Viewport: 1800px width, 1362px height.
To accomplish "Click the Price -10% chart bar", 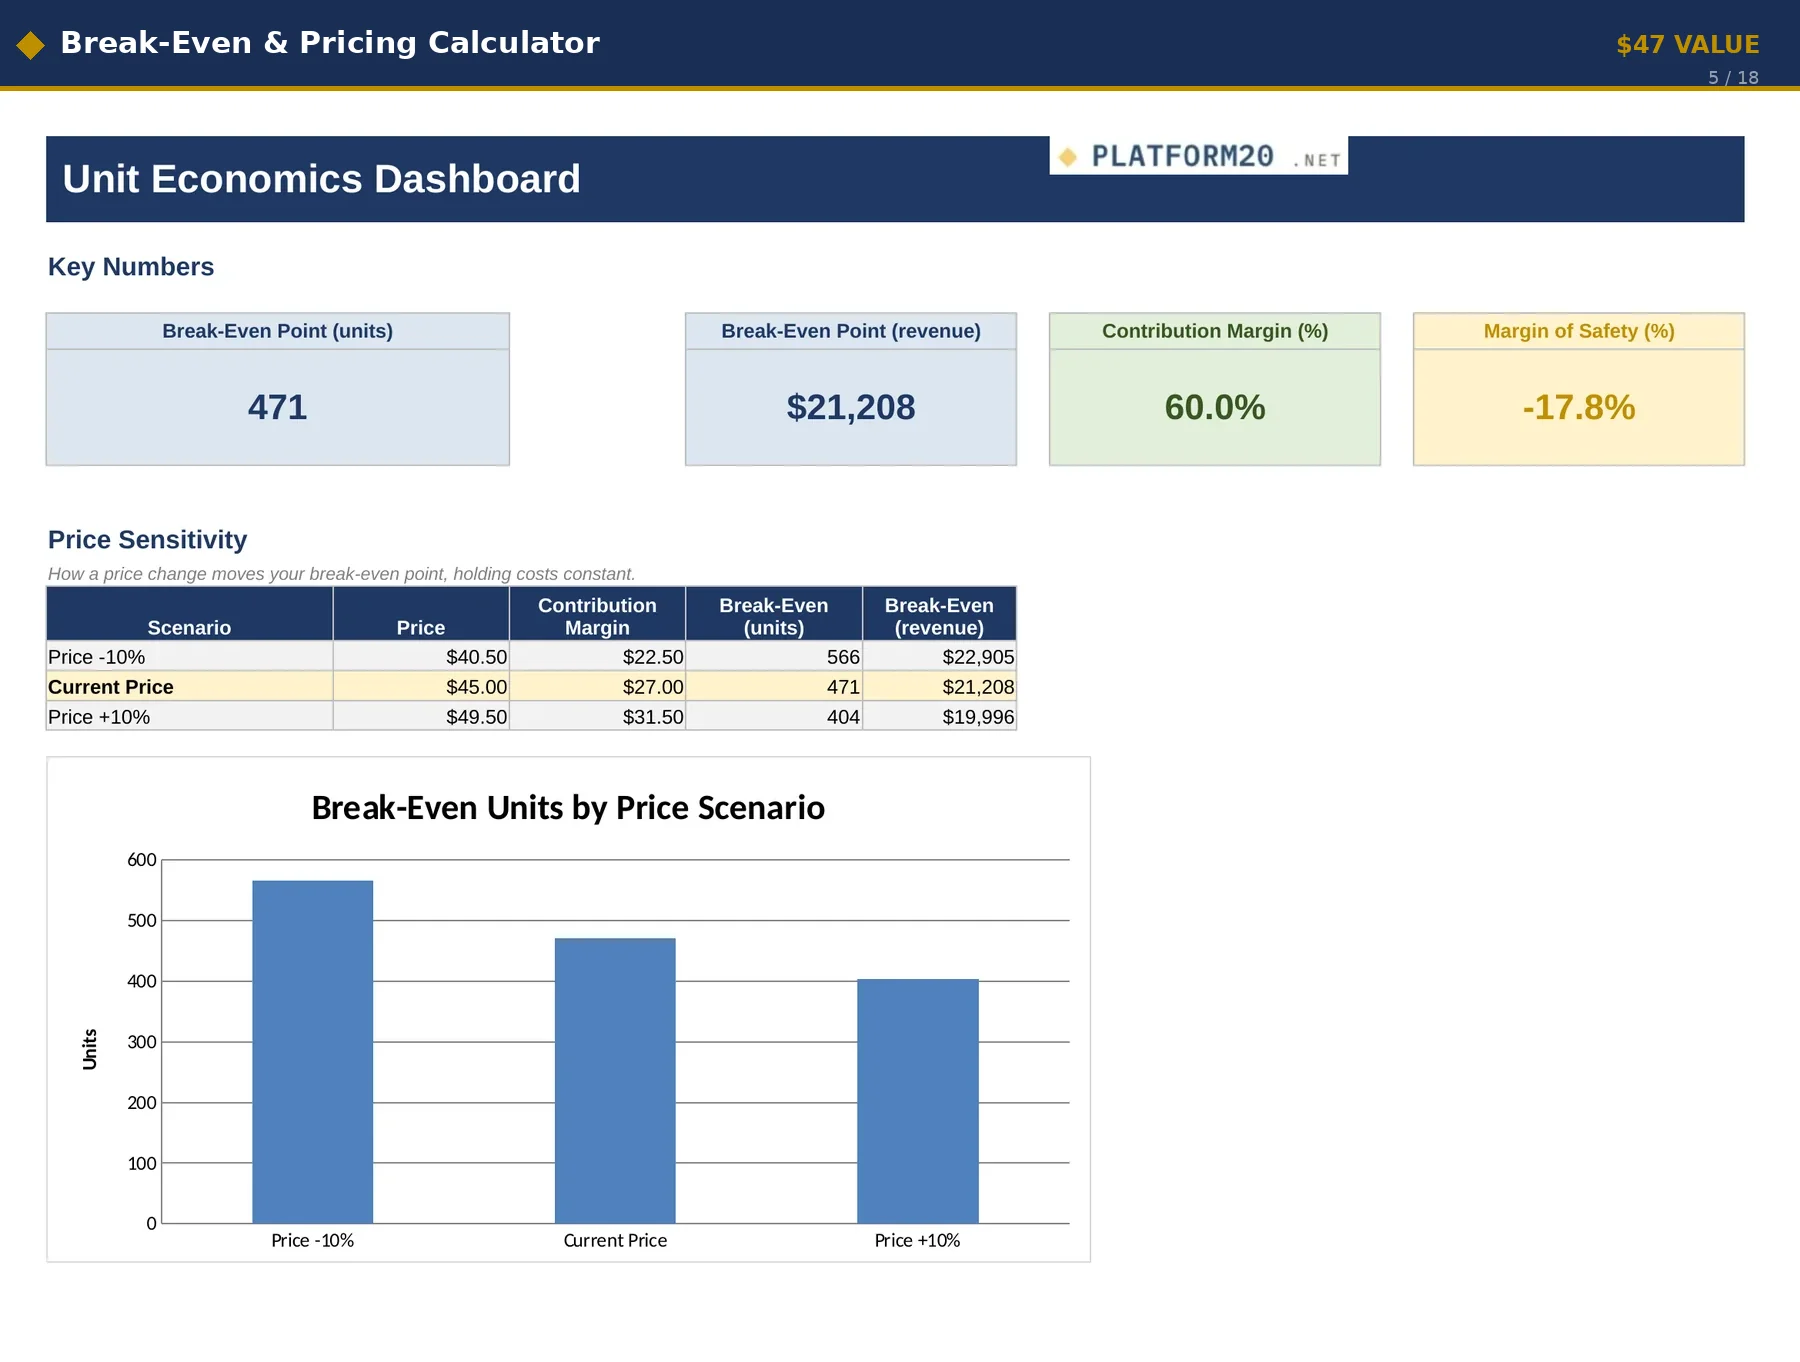I will point(313,1052).
